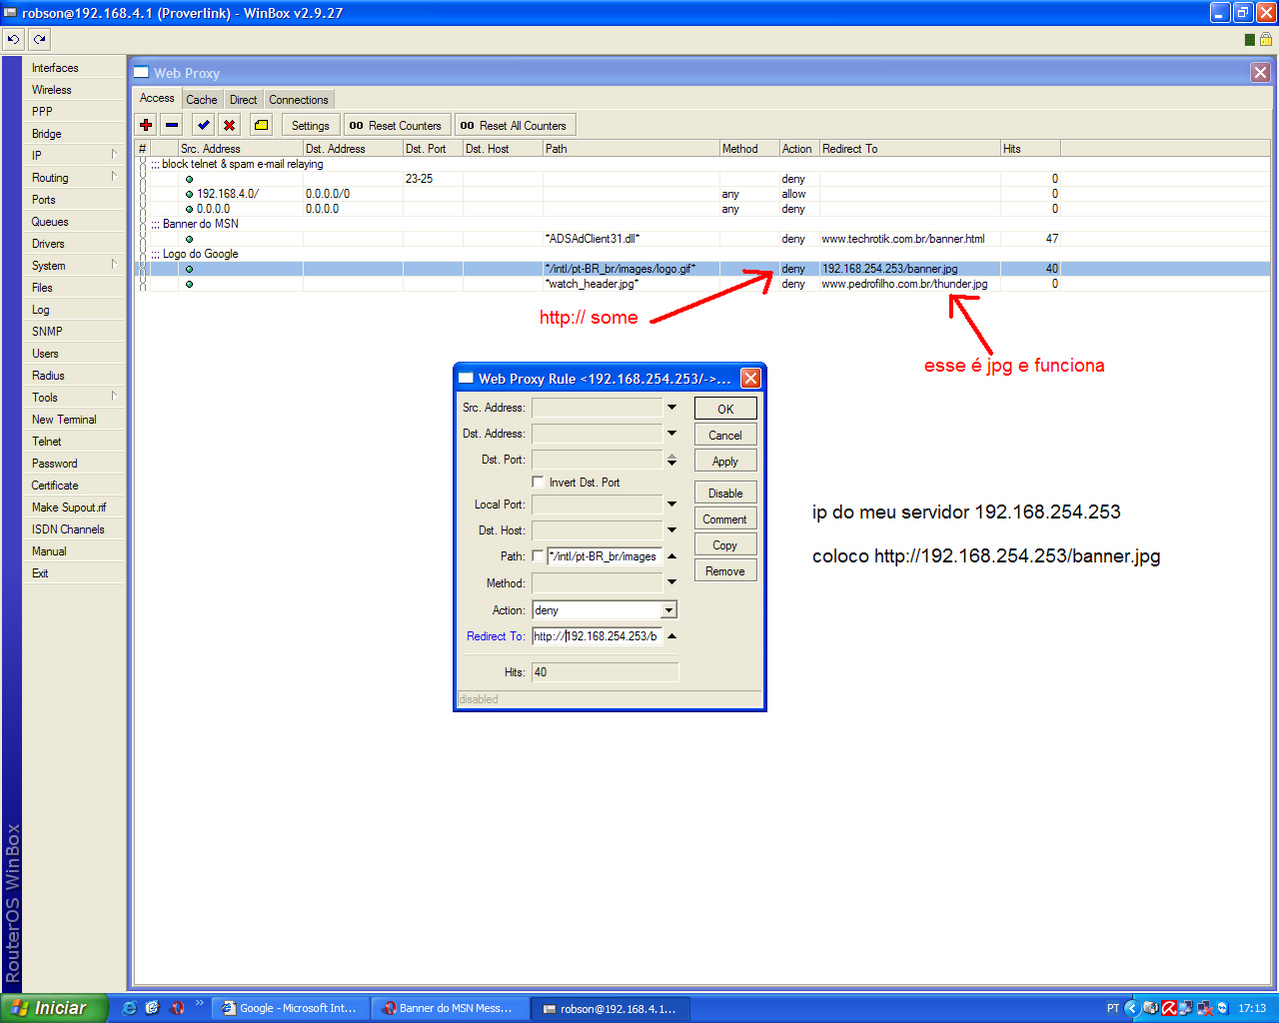1279x1023 pixels.
Task: Expand the Local Port field arrow
Action: tap(672, 504)
